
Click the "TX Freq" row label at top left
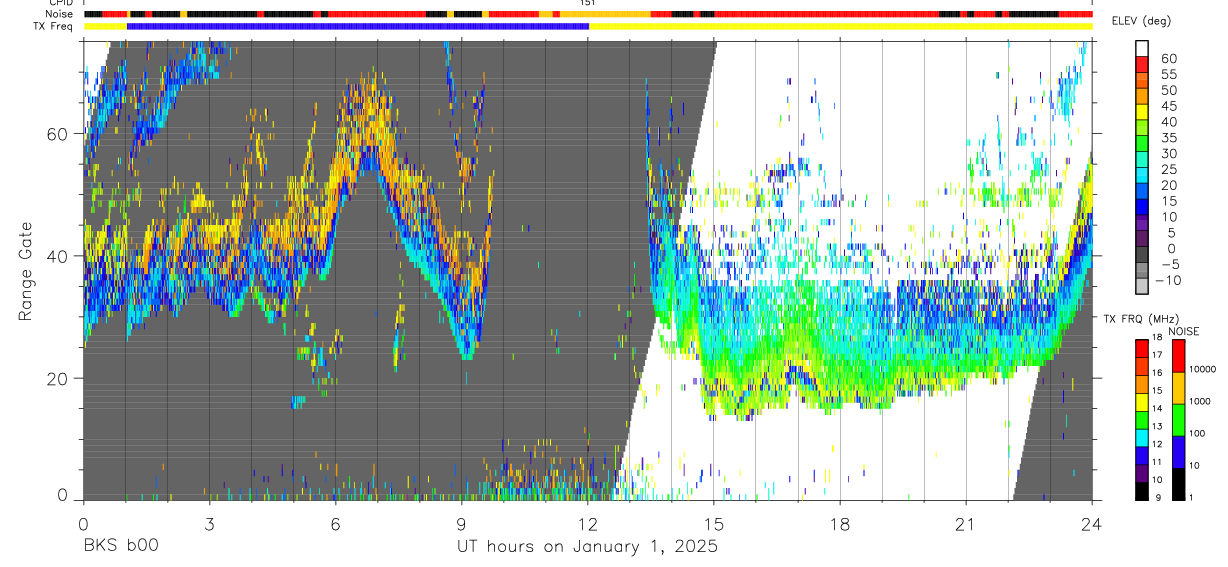54,26
